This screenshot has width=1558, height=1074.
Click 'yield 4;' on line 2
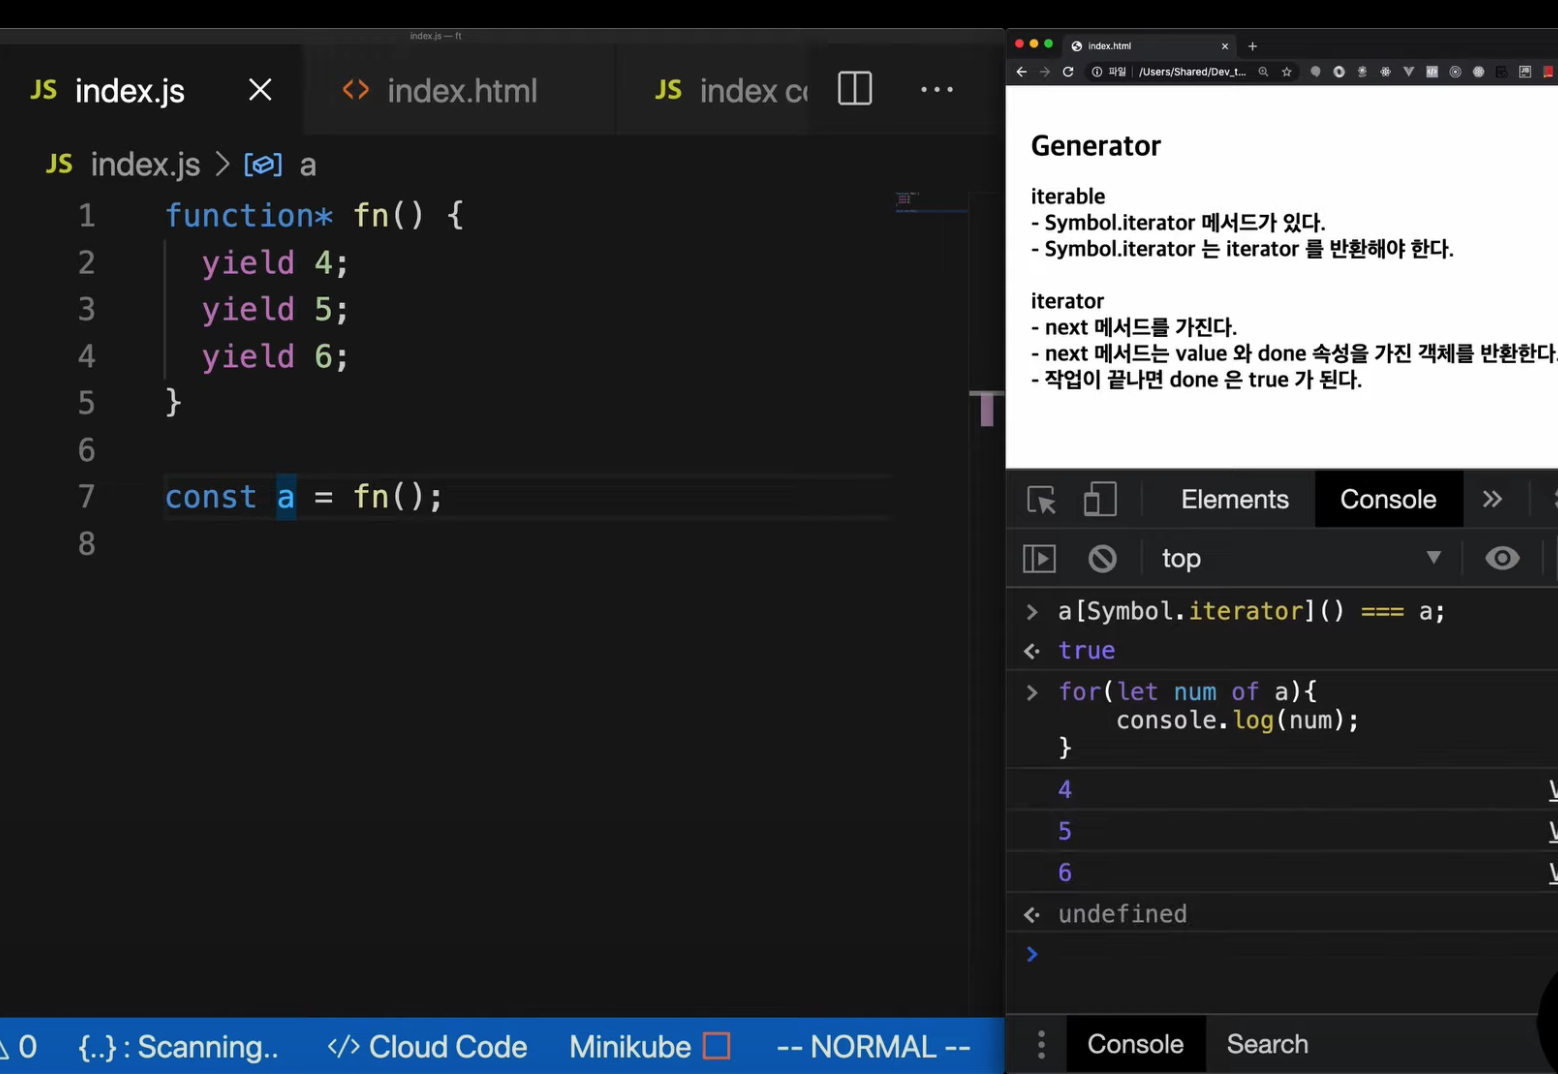pyautogui.click(x=275, y=262)
